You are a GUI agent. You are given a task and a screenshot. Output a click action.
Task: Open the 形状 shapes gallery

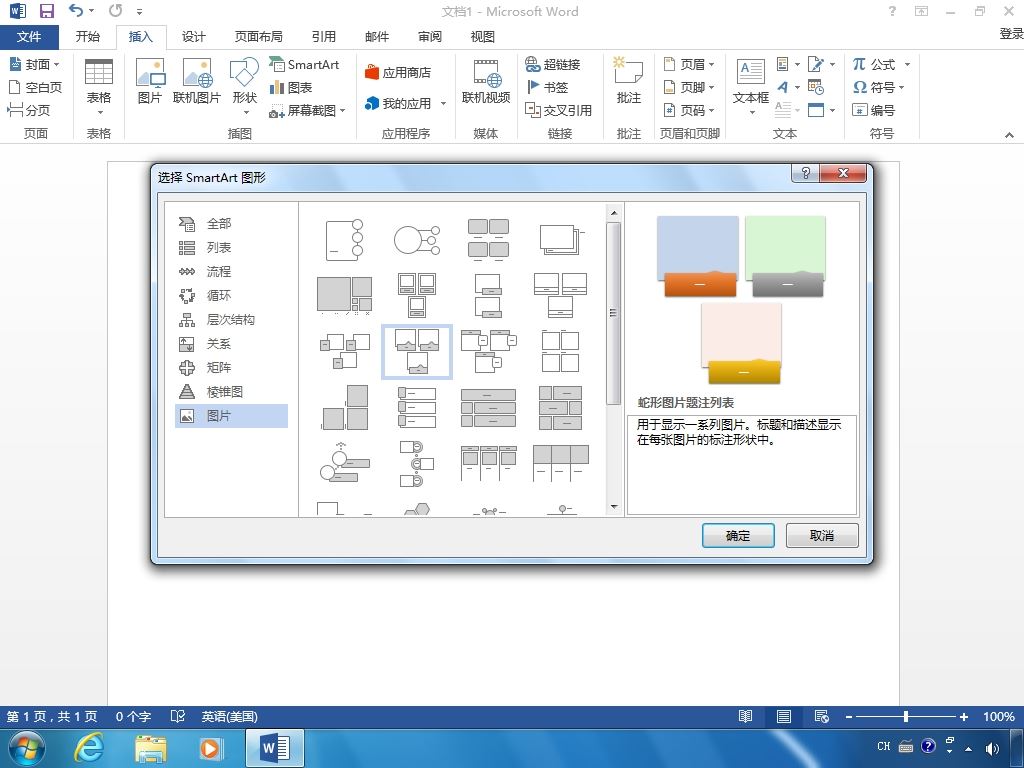[x=244, y=86]
